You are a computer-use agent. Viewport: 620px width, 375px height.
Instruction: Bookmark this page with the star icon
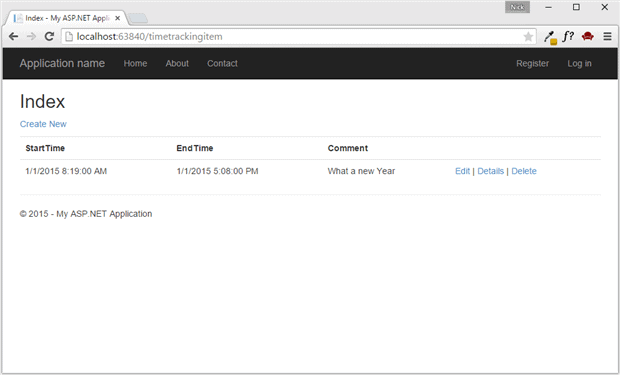point(528,37)
